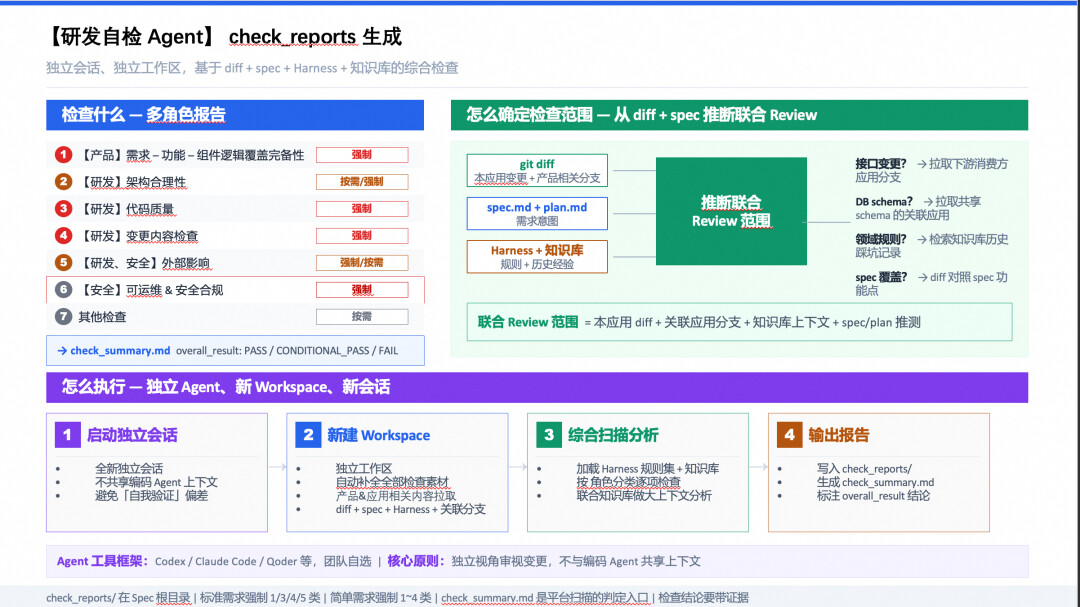Viewport: 1080px width, 607px height.
Task: Click the subtitle 独立会话、独立工作区 line
Action: 252,68
